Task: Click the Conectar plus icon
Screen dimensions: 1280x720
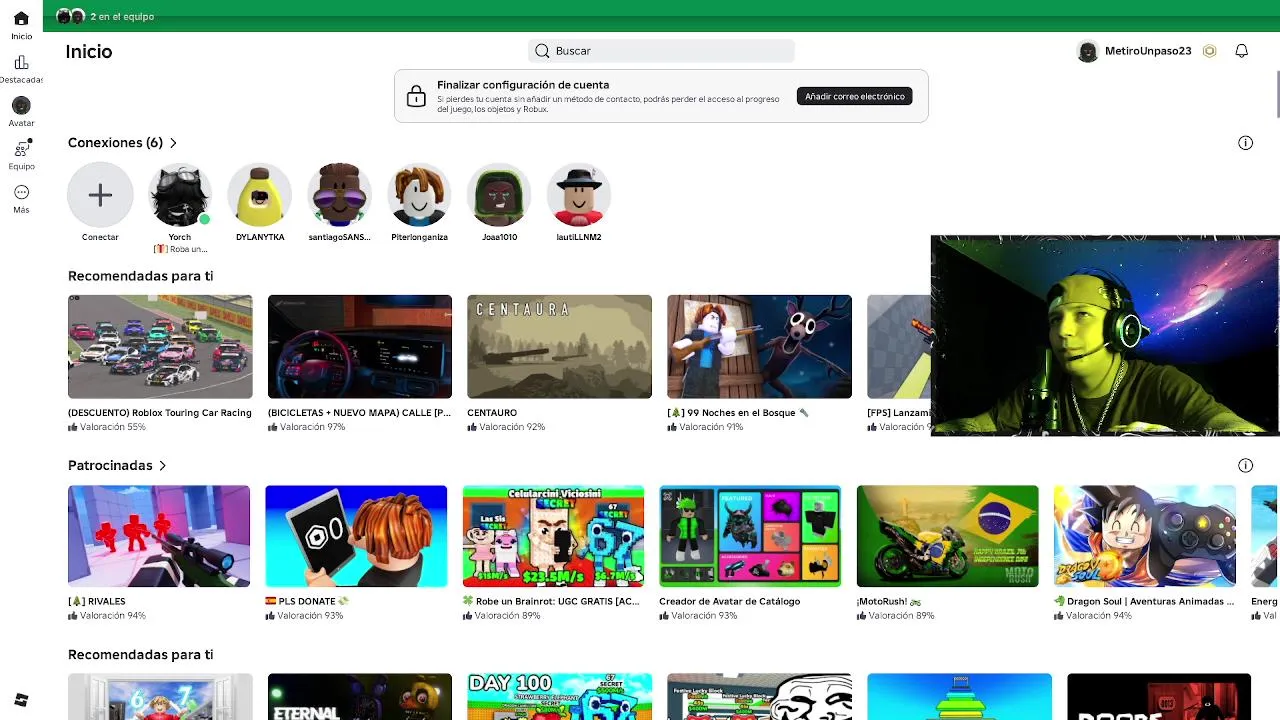Action: (x=100, y=195)
